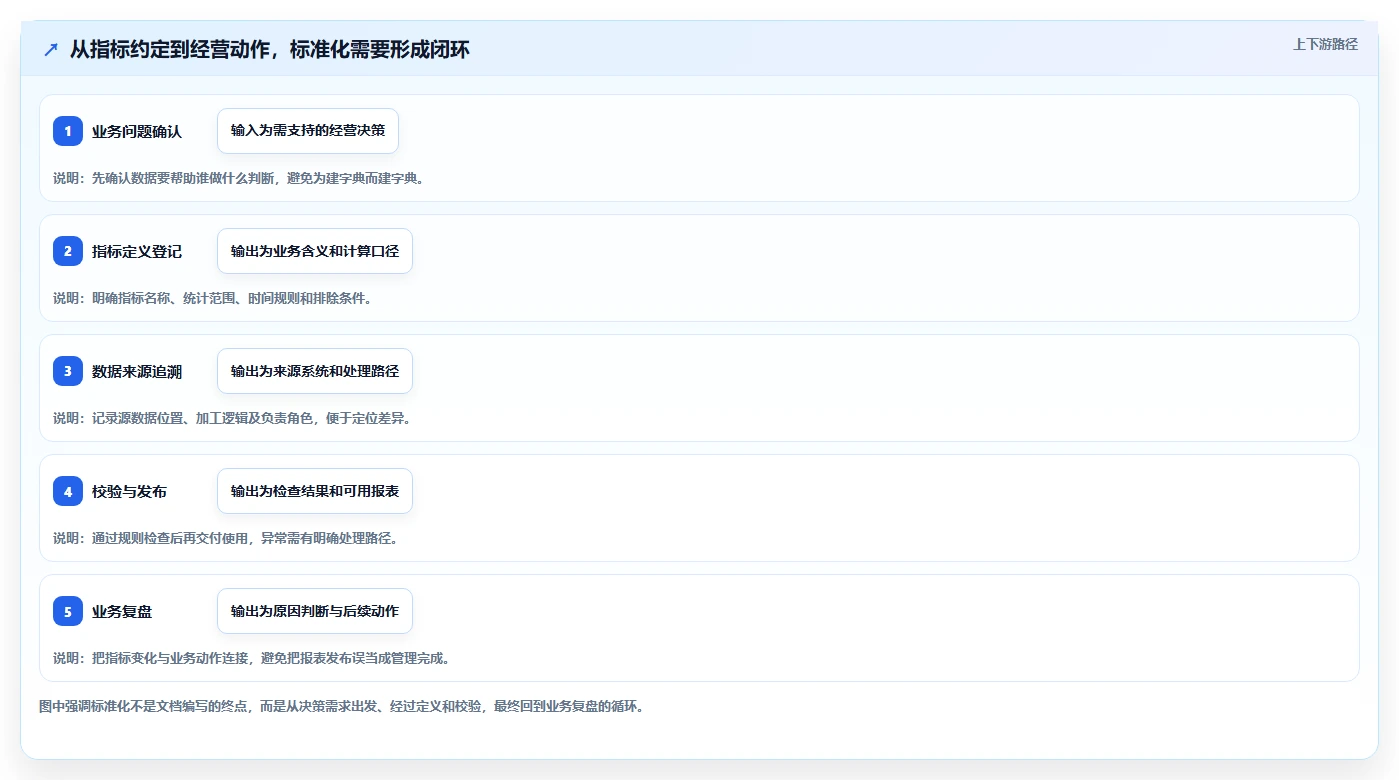Click the step 1 number badge
This screenshot has width=1399, height=780.
(x=68, y=131)
